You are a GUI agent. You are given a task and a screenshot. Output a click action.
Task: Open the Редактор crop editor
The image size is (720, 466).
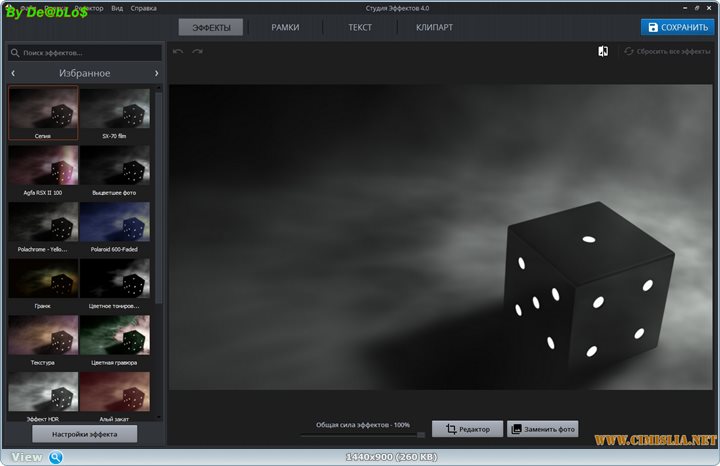point(468,429)
